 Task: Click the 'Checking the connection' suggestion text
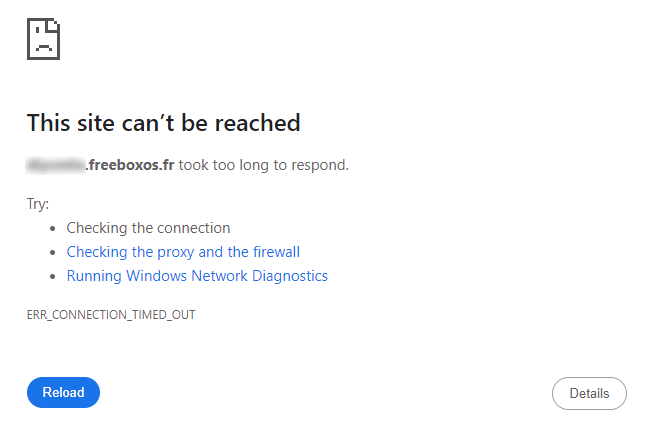click(148, 228)
